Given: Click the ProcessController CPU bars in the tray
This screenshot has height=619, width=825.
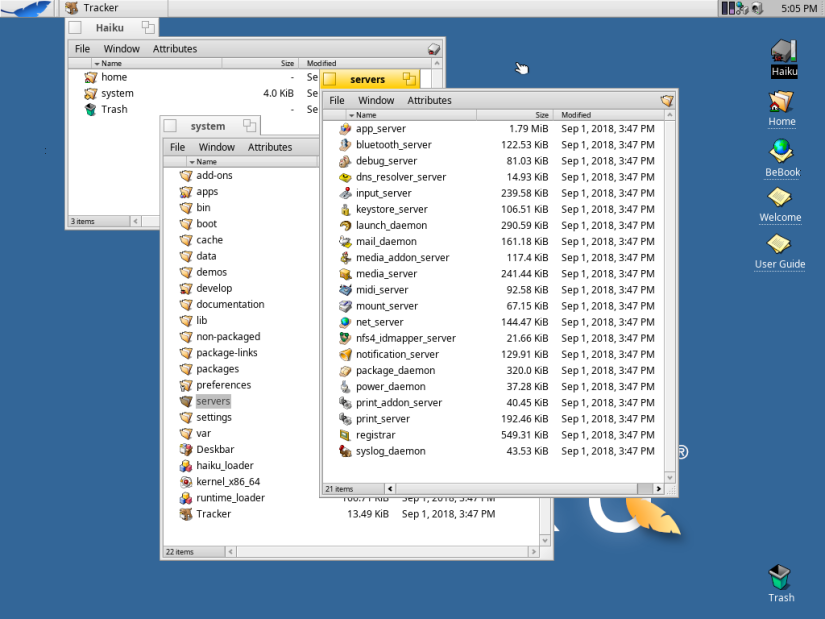Looking at the screenshot, I should click(x=726, y=8).
